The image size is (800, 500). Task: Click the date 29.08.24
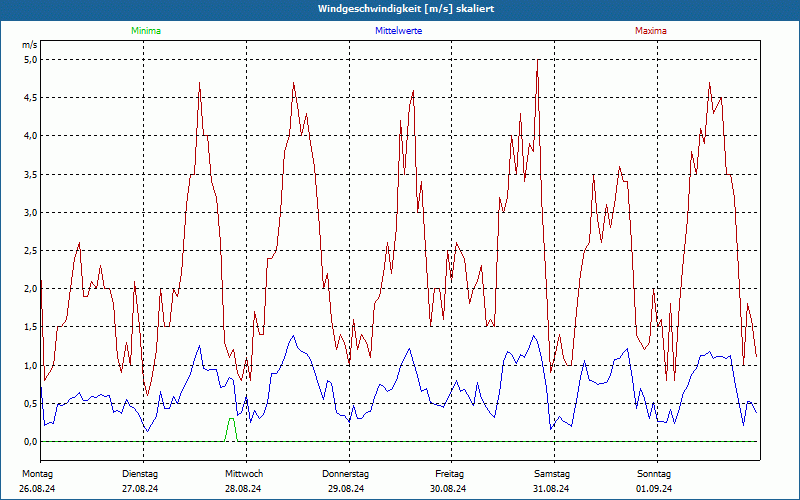(346, 489)
